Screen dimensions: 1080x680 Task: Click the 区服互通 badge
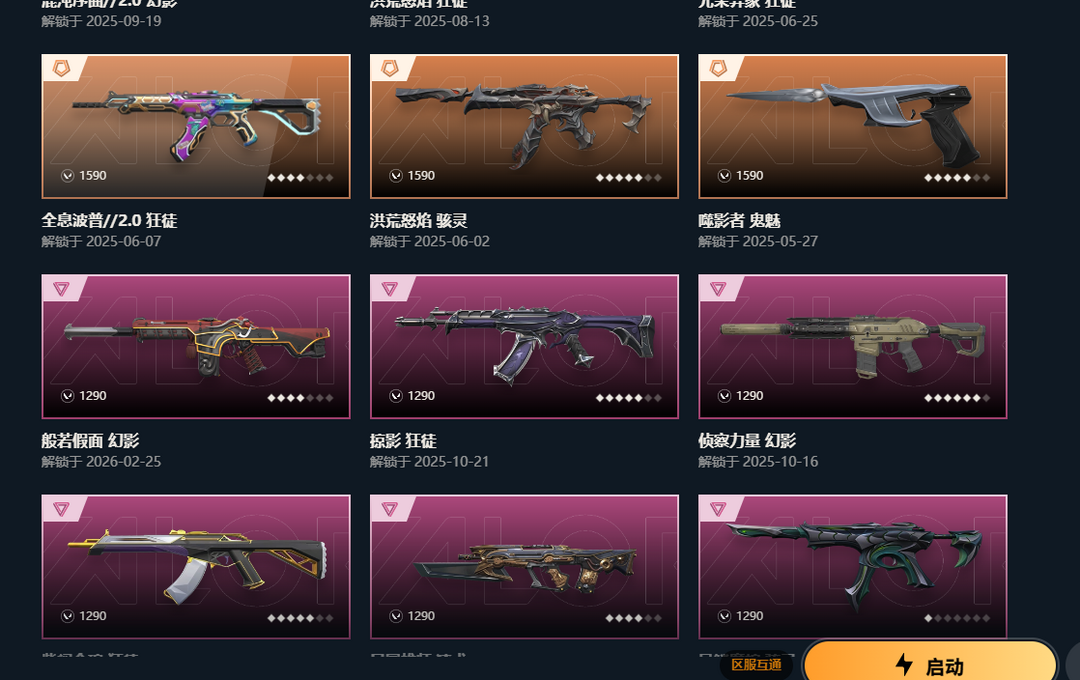(x=756, y=665)
